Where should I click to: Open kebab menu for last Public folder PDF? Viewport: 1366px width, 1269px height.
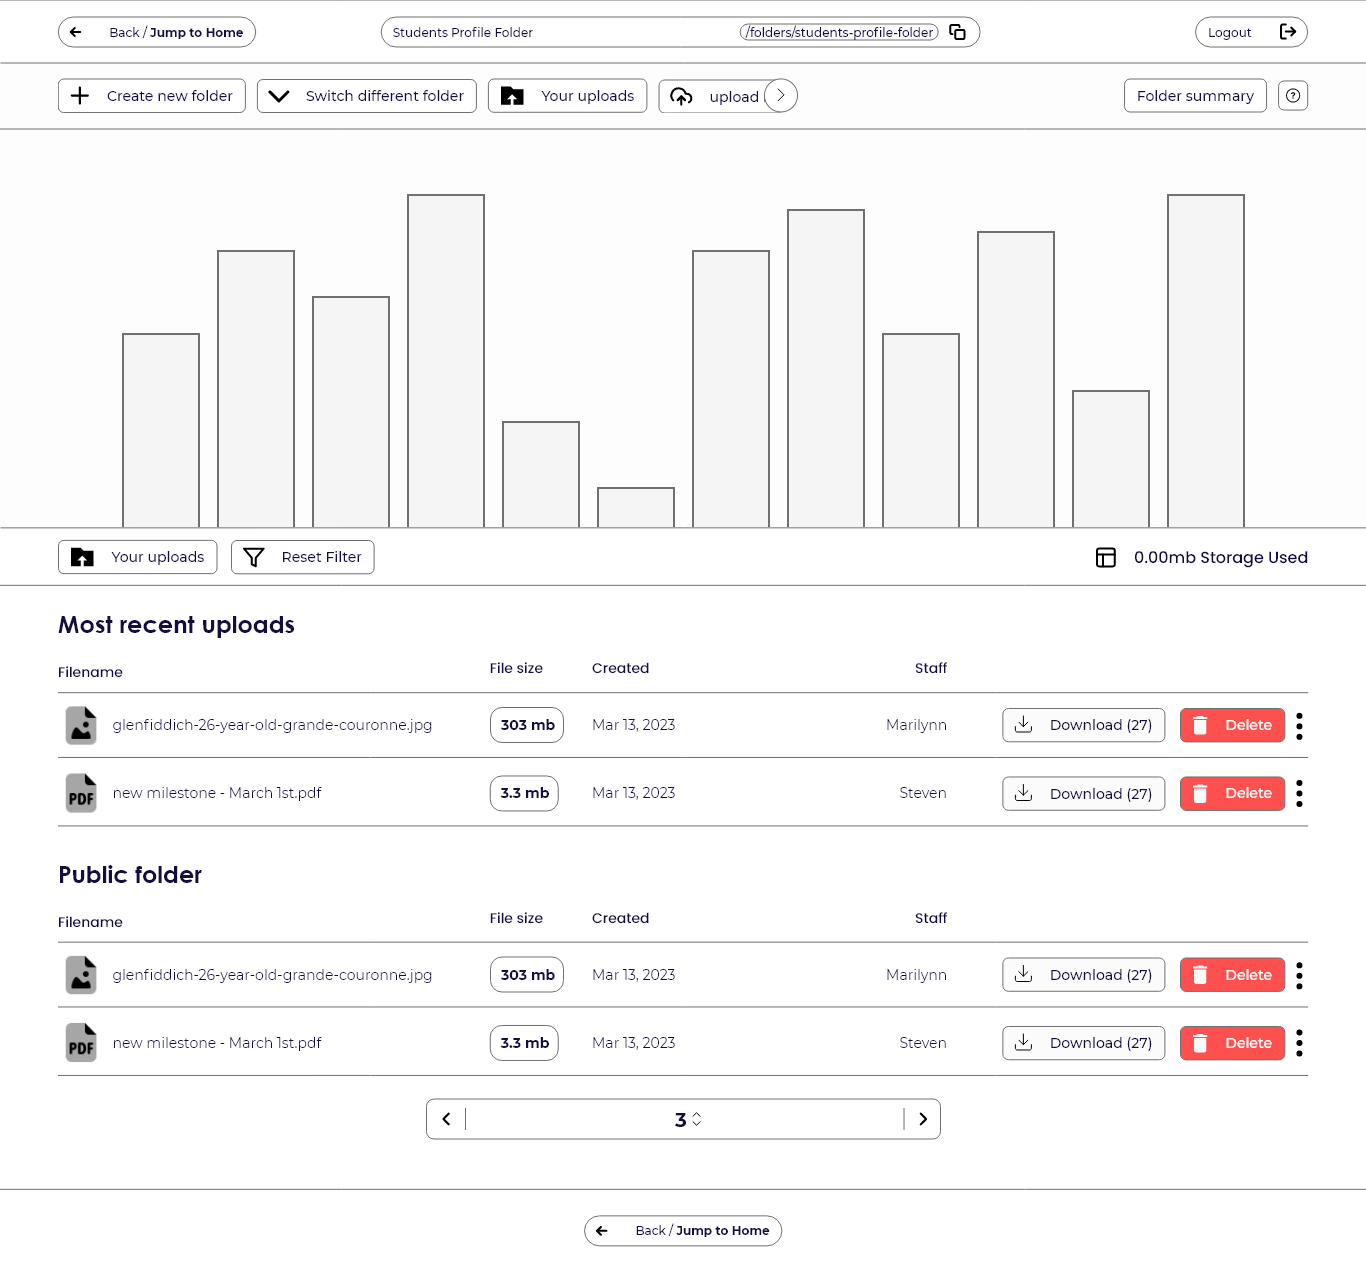pos(1299,1043)
